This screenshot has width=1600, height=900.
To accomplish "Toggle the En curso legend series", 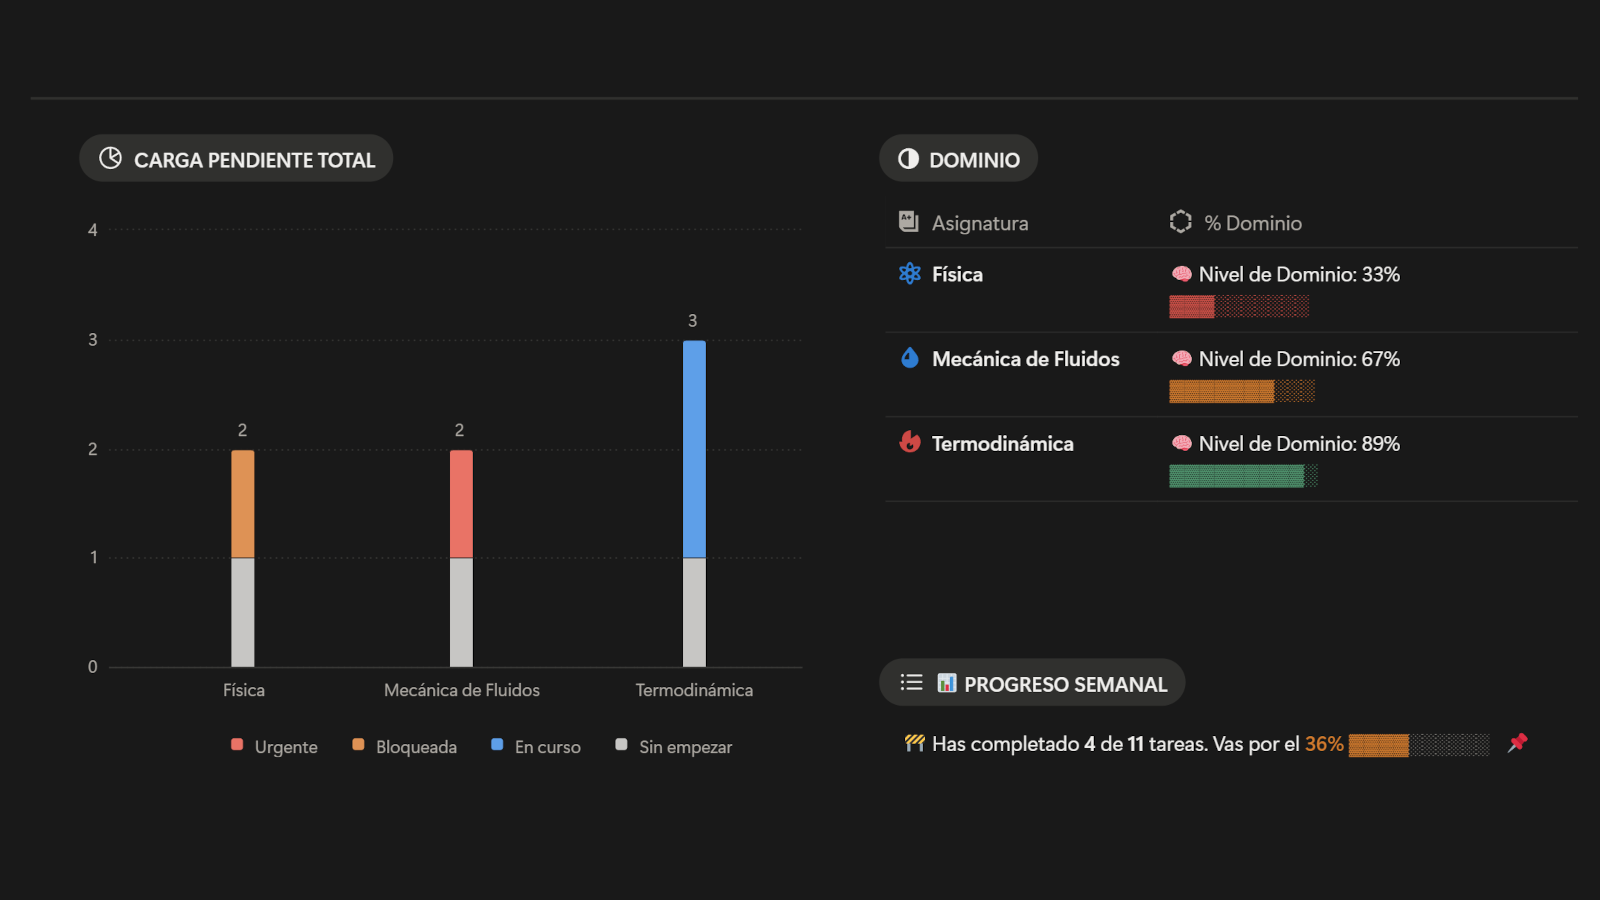I will point(536,747).
